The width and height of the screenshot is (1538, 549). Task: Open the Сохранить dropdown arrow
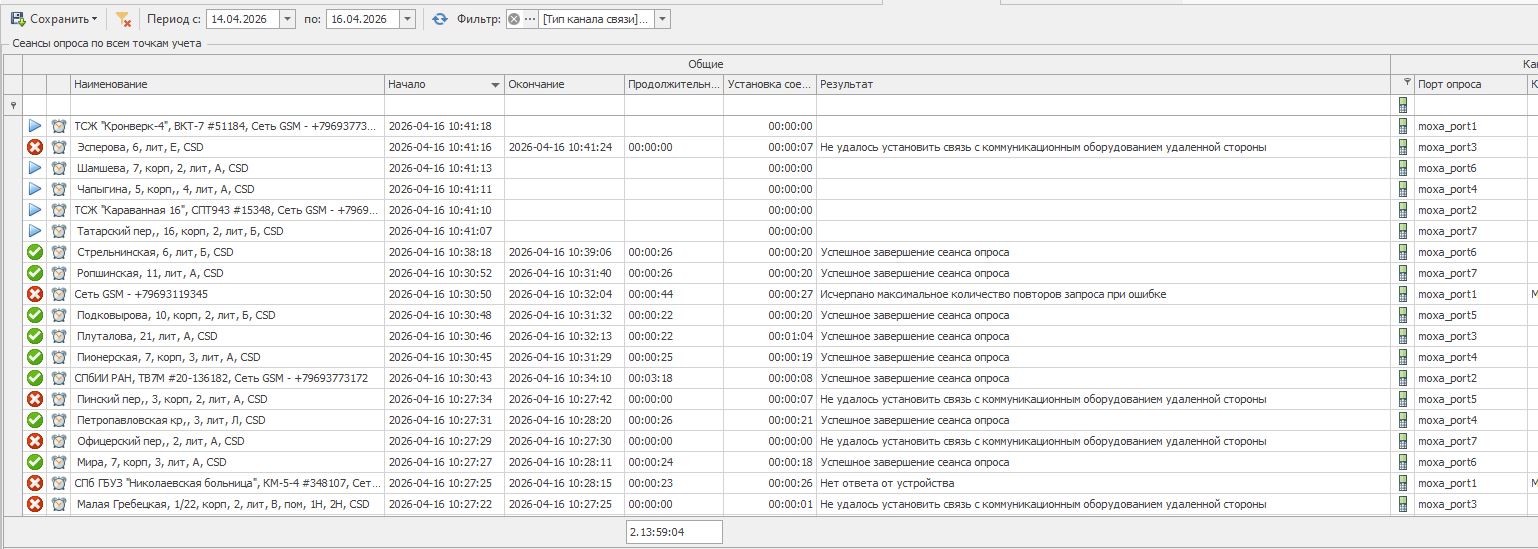[x=95, y=19]
